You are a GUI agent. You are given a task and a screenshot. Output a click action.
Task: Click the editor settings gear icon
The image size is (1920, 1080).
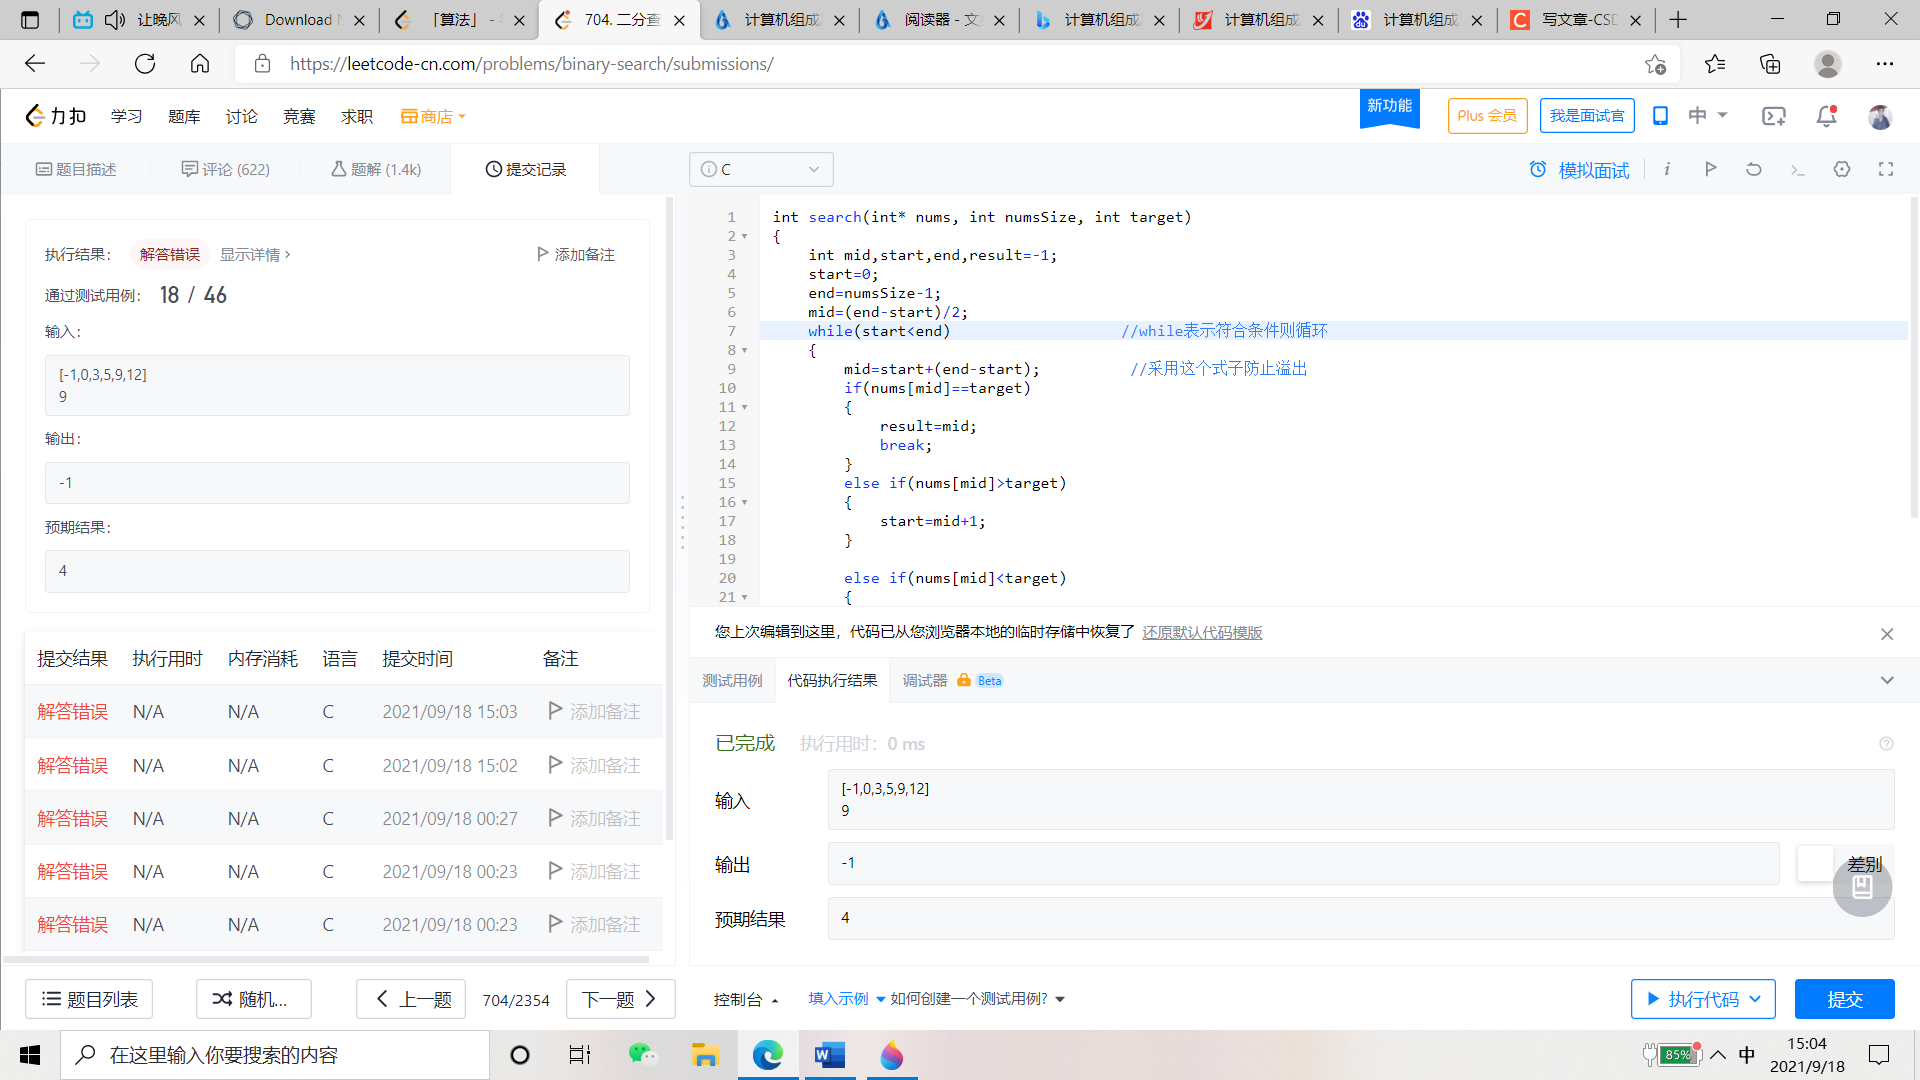click(x=1842, y=169)
